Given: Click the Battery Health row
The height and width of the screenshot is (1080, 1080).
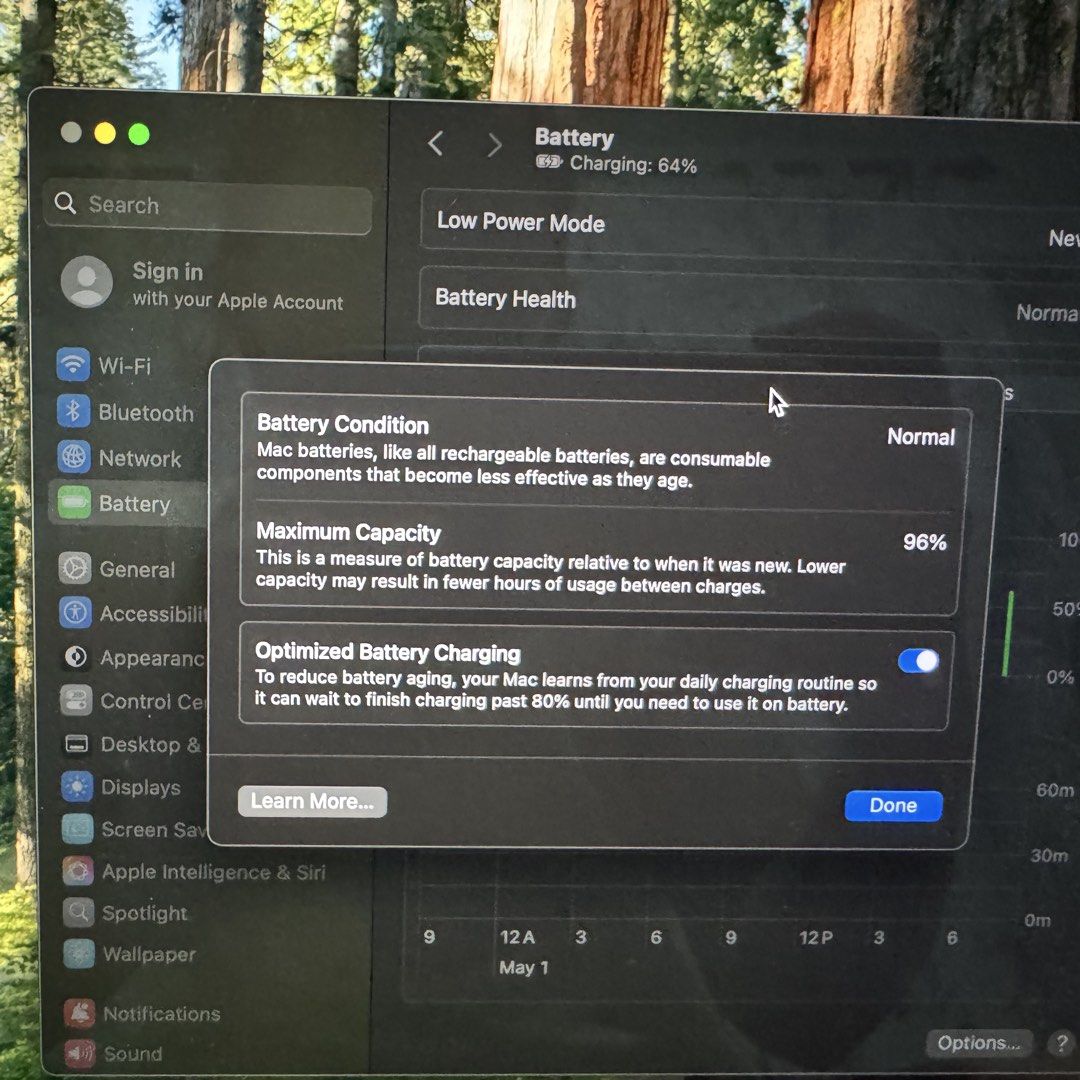Looking at the screenshot, I should [x=750, y=304].
